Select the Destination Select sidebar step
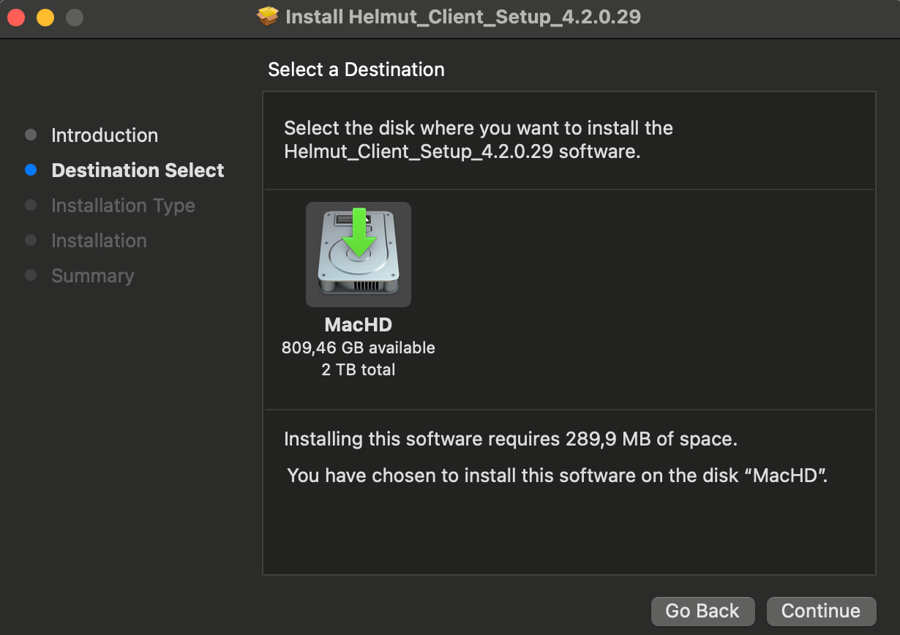900x635 pixels. click(x=138, y=170)
